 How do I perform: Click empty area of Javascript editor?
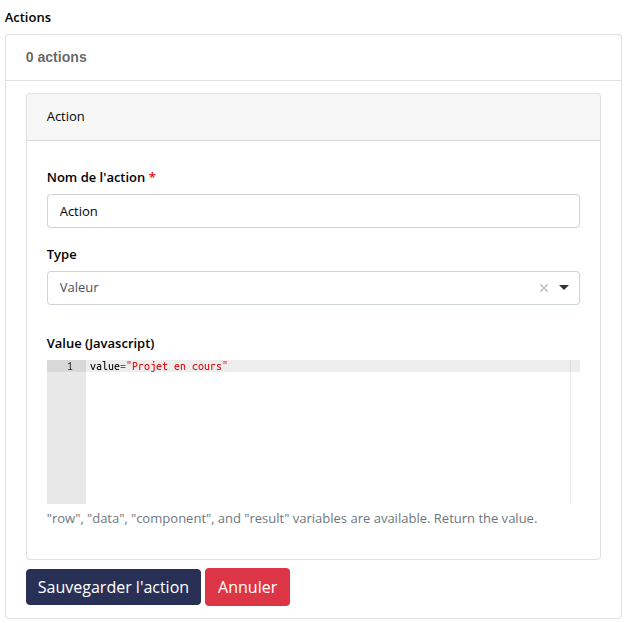click(320, 440)
